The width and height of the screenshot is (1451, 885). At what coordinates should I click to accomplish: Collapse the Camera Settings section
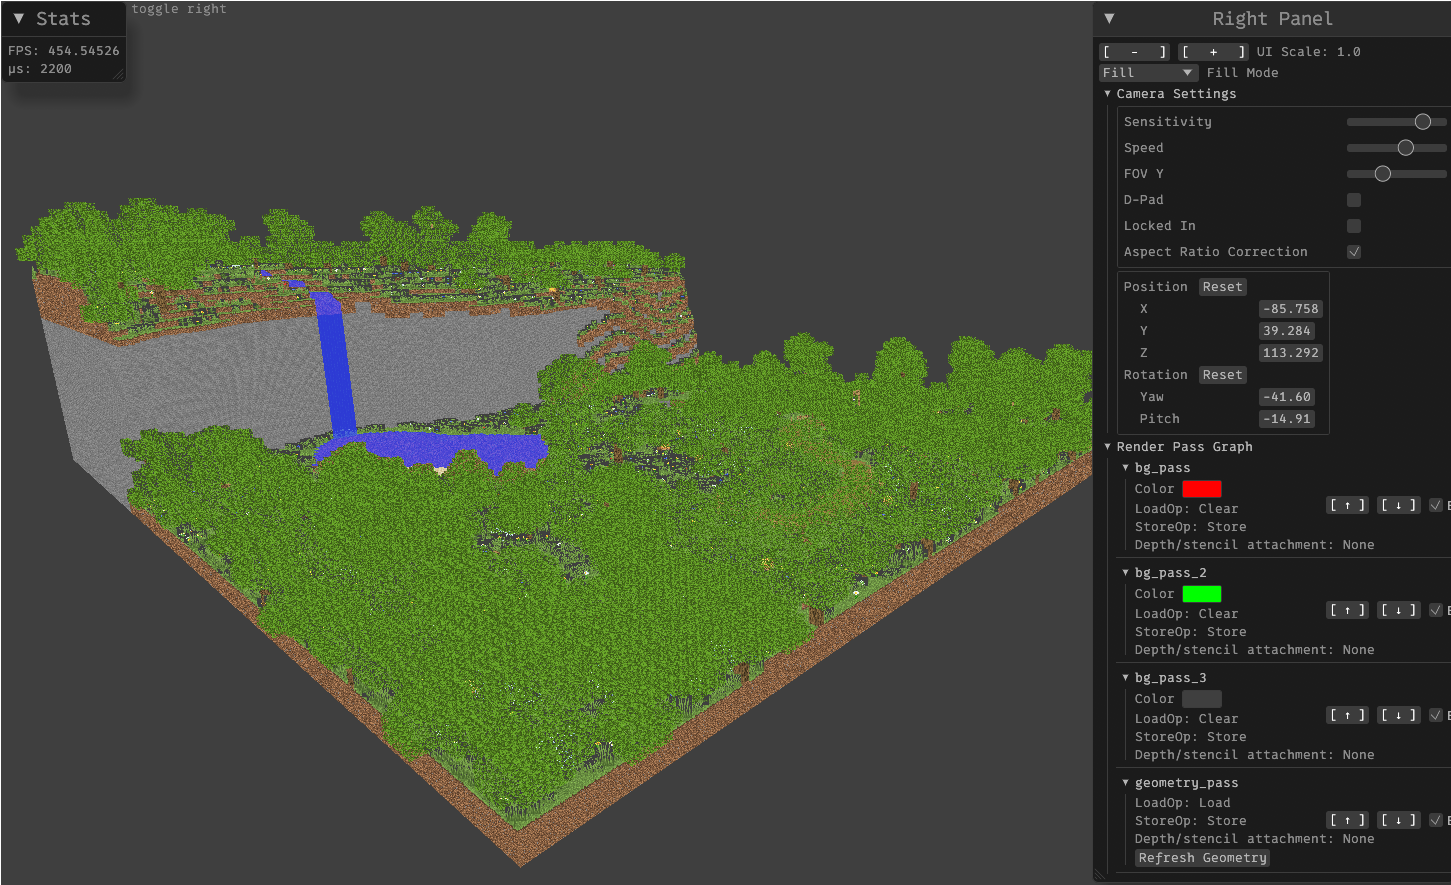1107,93
